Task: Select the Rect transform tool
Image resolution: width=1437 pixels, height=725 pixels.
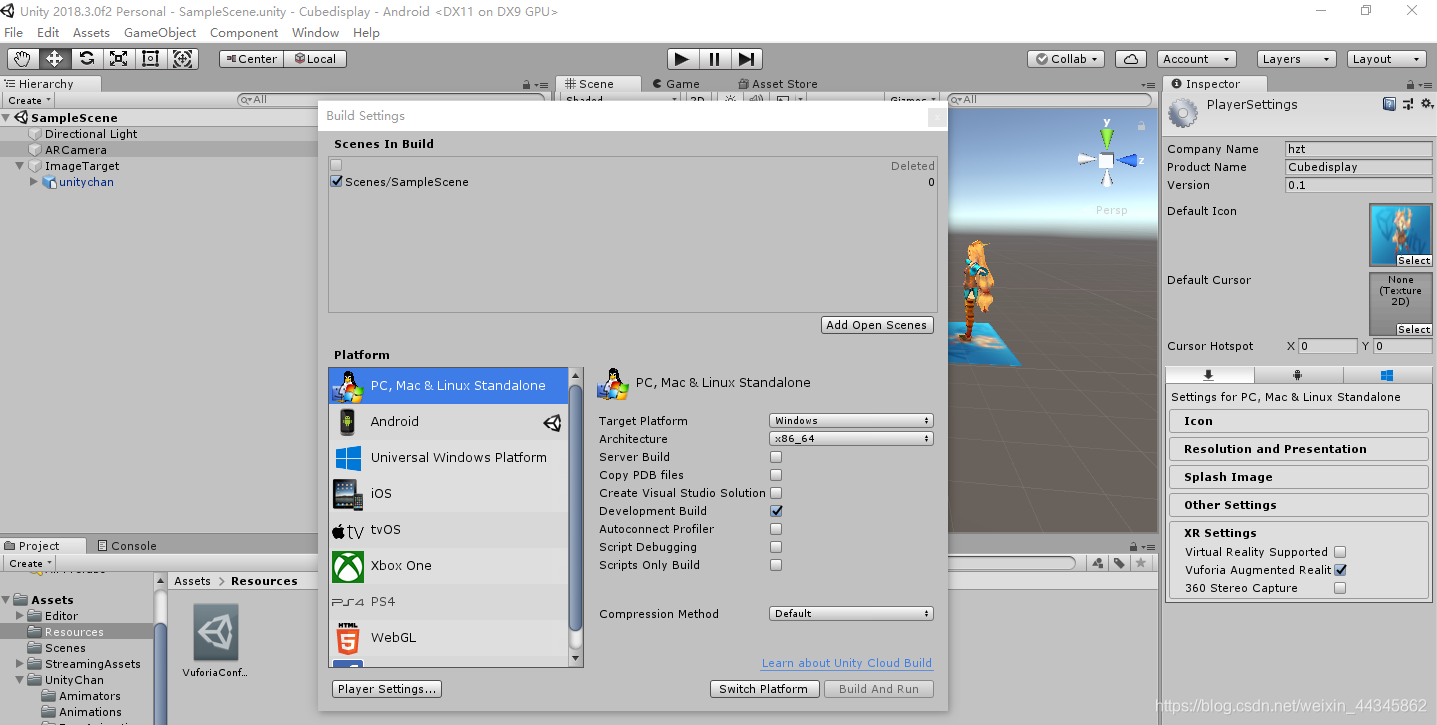Action: (151, 59)
